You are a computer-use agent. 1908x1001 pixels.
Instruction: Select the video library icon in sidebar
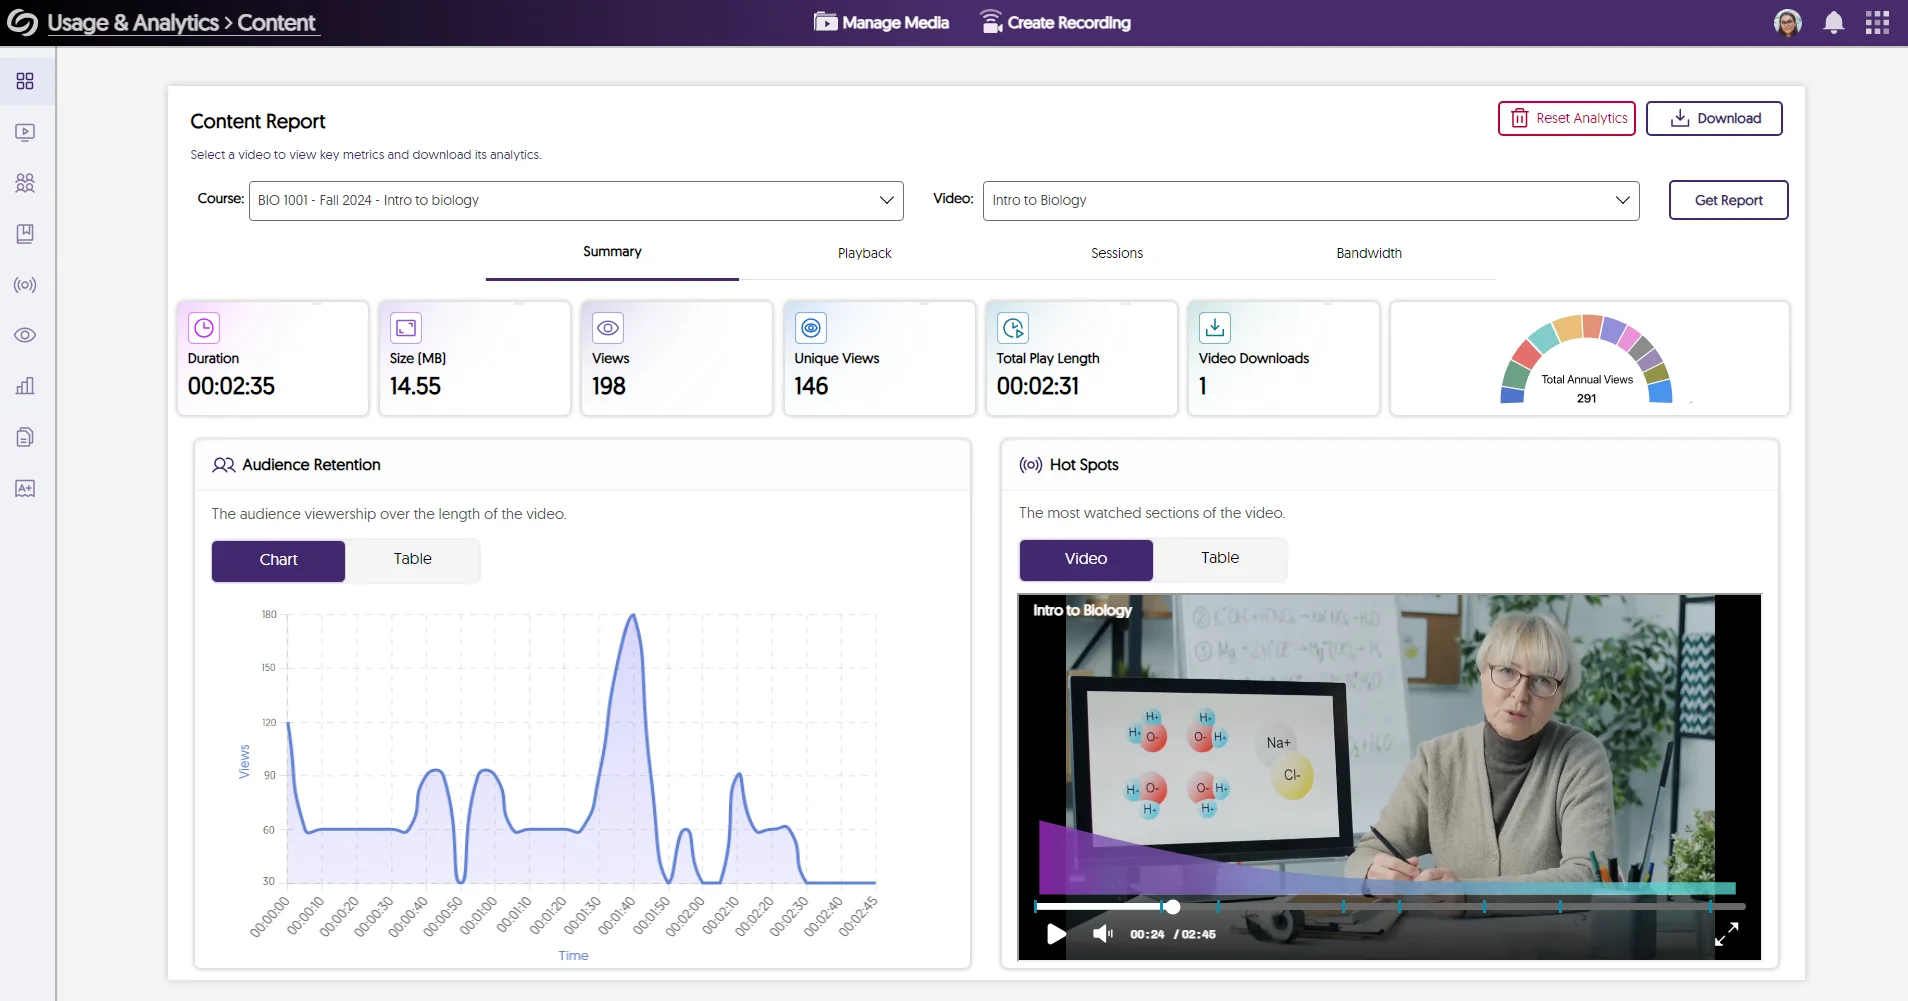[x=26, y=132]
